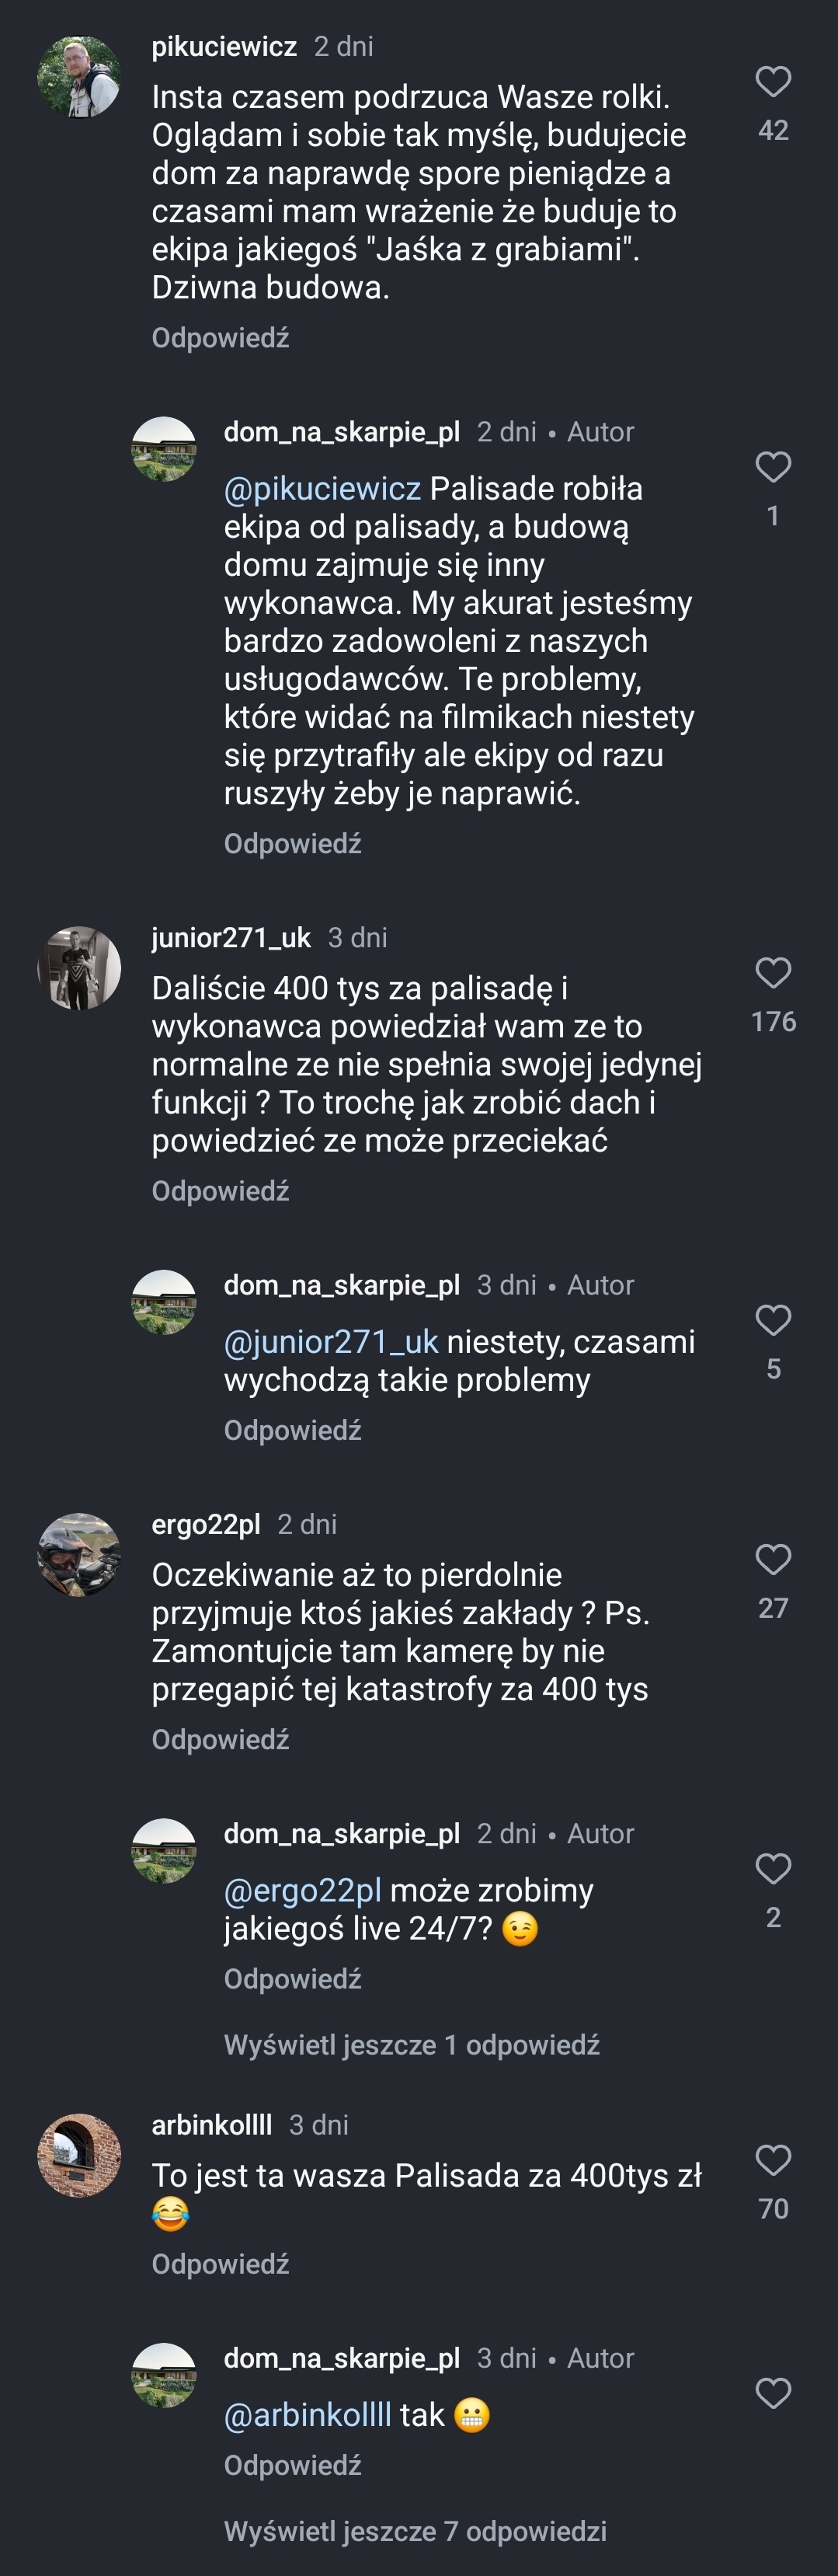Screen dimensions: 838x2576
Task: Tap the heart on ergo22pl's comment
Action: click(x=773, y=1560)
